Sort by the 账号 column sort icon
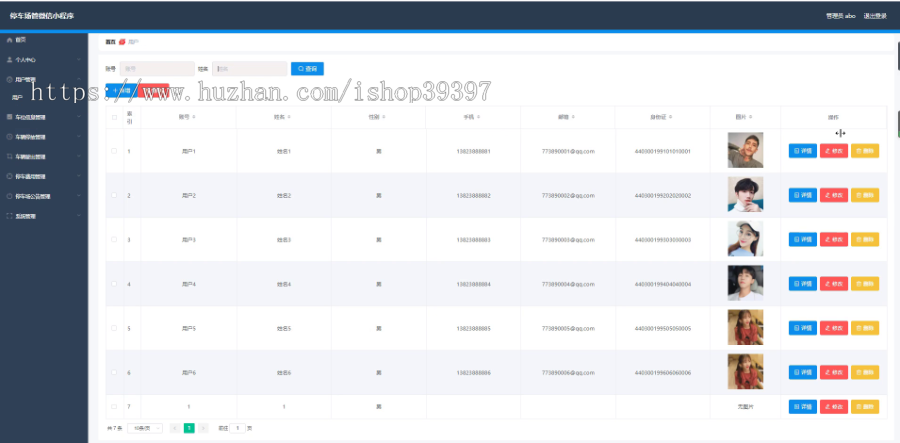 (x=194, y=117)
